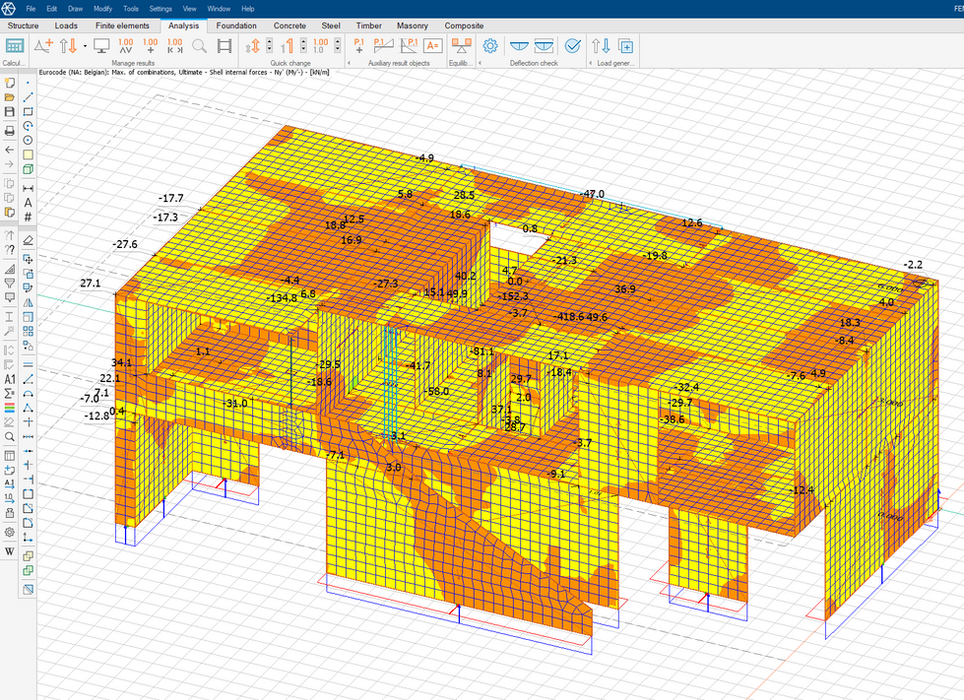Open the Modify menu
The image size is (964, 700).
click(103, 8)
